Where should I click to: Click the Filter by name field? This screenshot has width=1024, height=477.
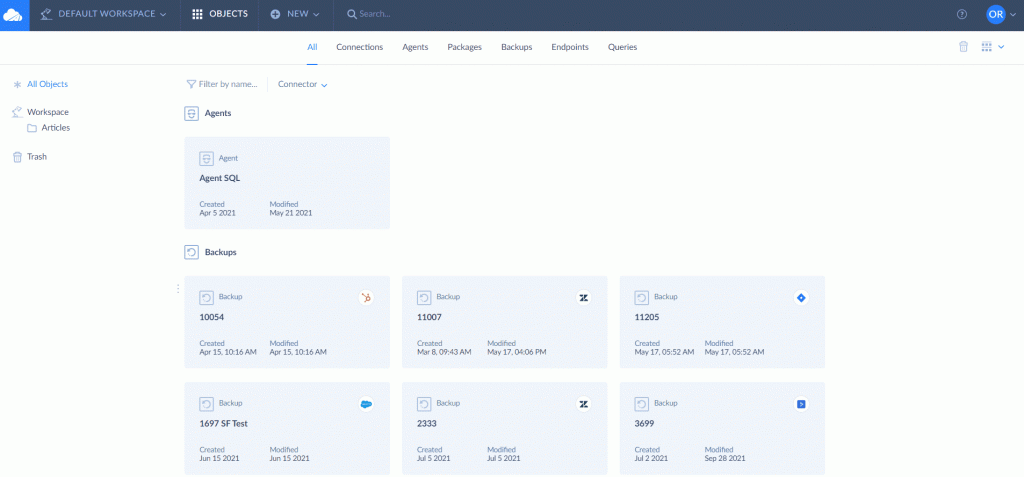pos(227,85)
